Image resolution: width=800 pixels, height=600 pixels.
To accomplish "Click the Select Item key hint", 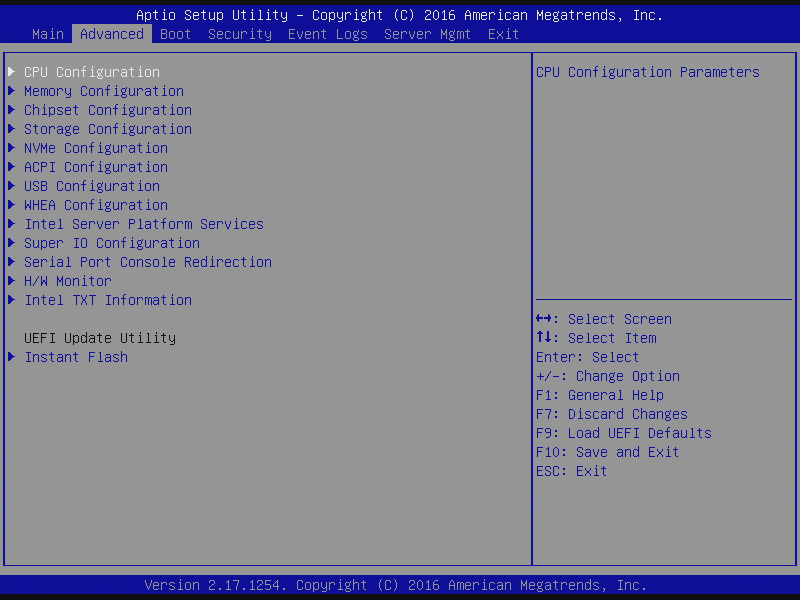I will 596,338.
